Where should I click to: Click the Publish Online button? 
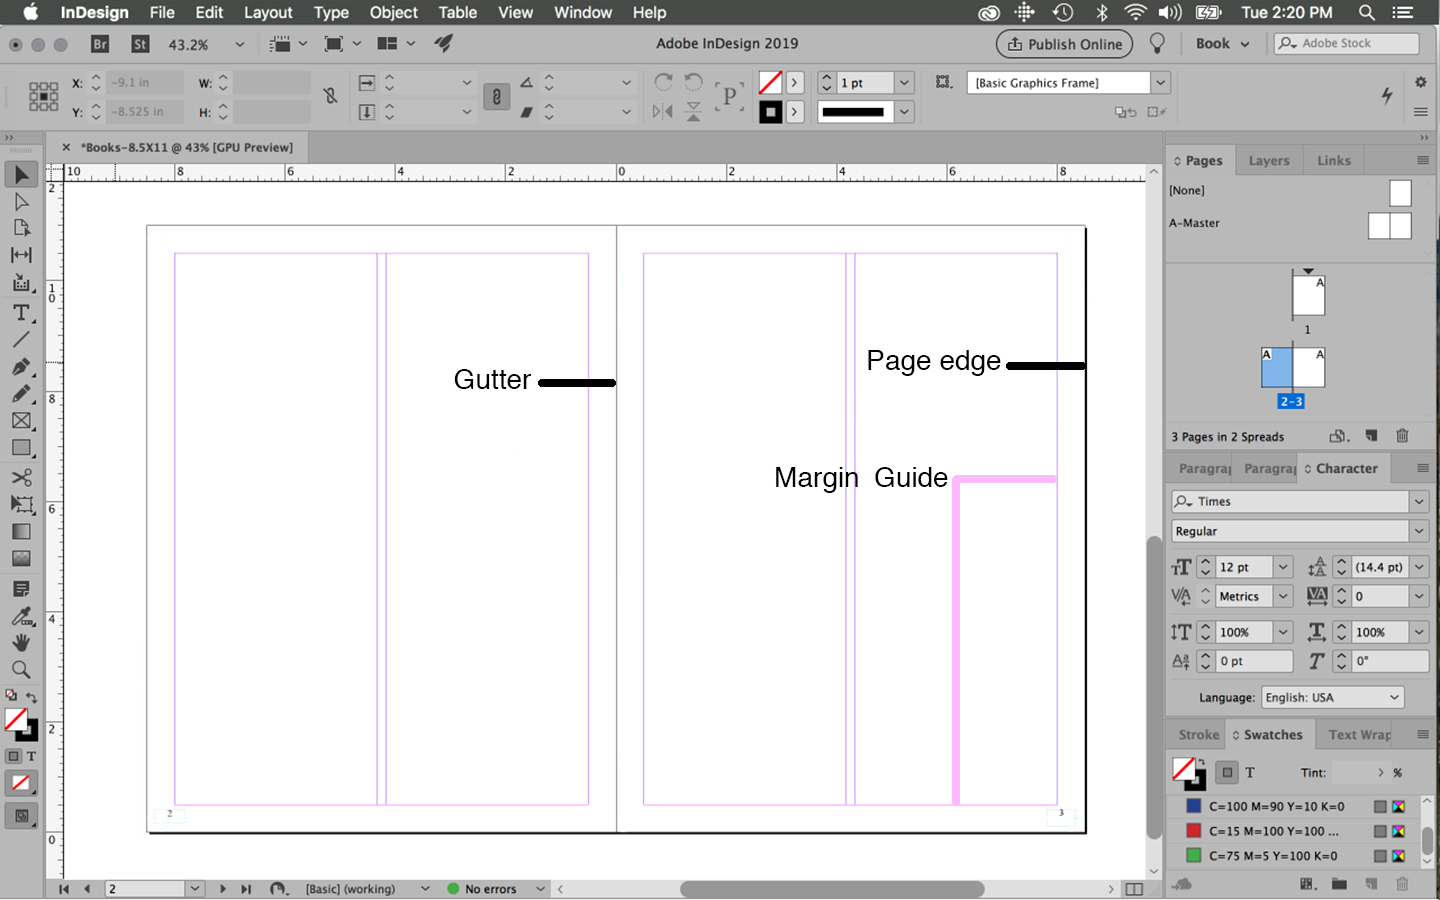(1064, 44)
